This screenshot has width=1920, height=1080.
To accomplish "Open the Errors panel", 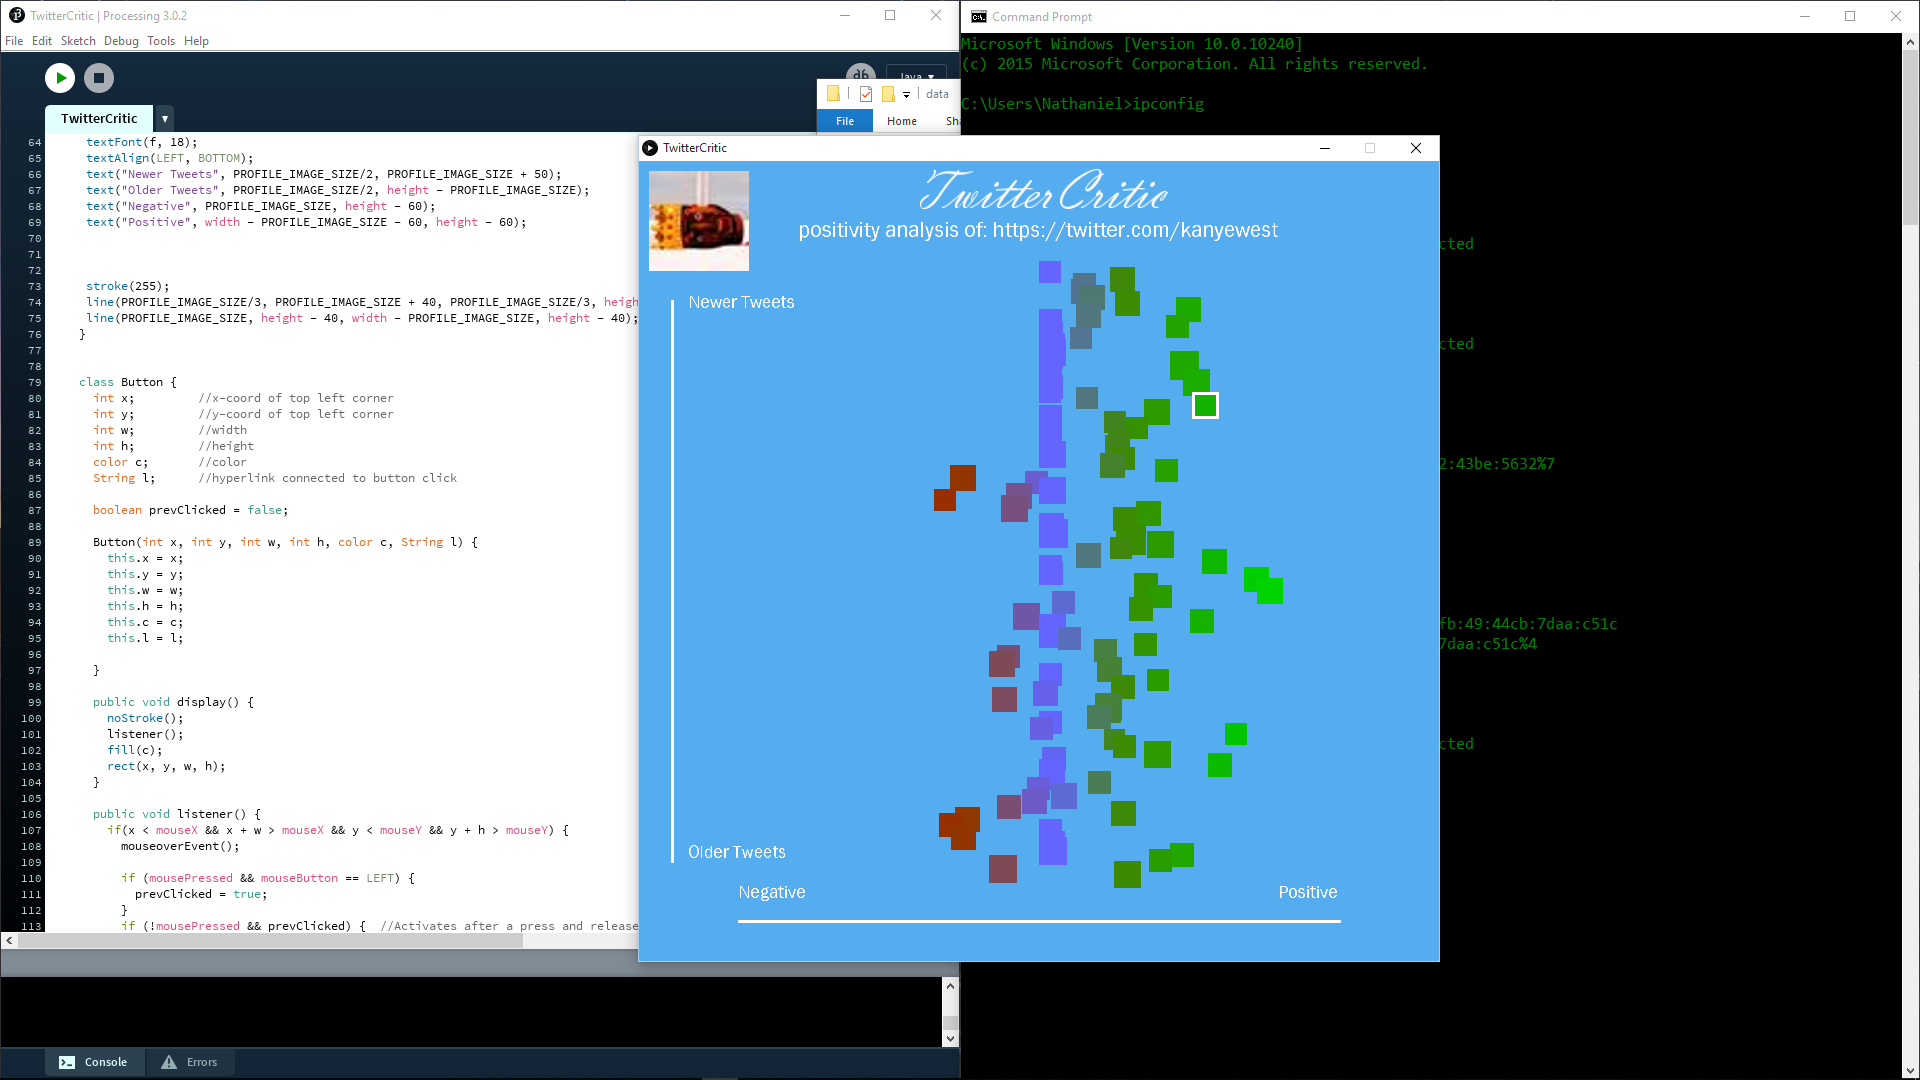I will (x=190, y=1062).
